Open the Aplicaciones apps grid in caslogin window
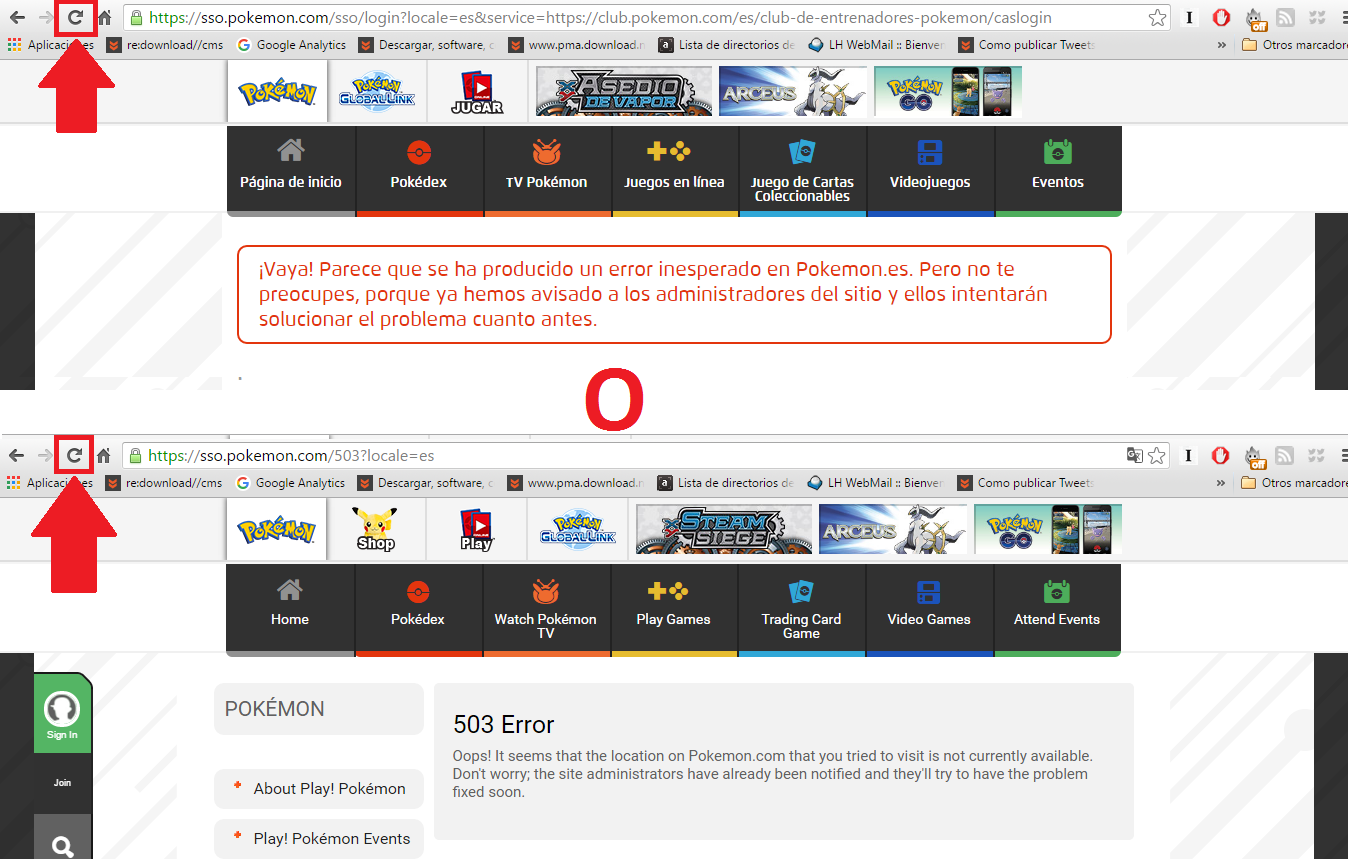 pyautogui.click(x=51, y=45)
